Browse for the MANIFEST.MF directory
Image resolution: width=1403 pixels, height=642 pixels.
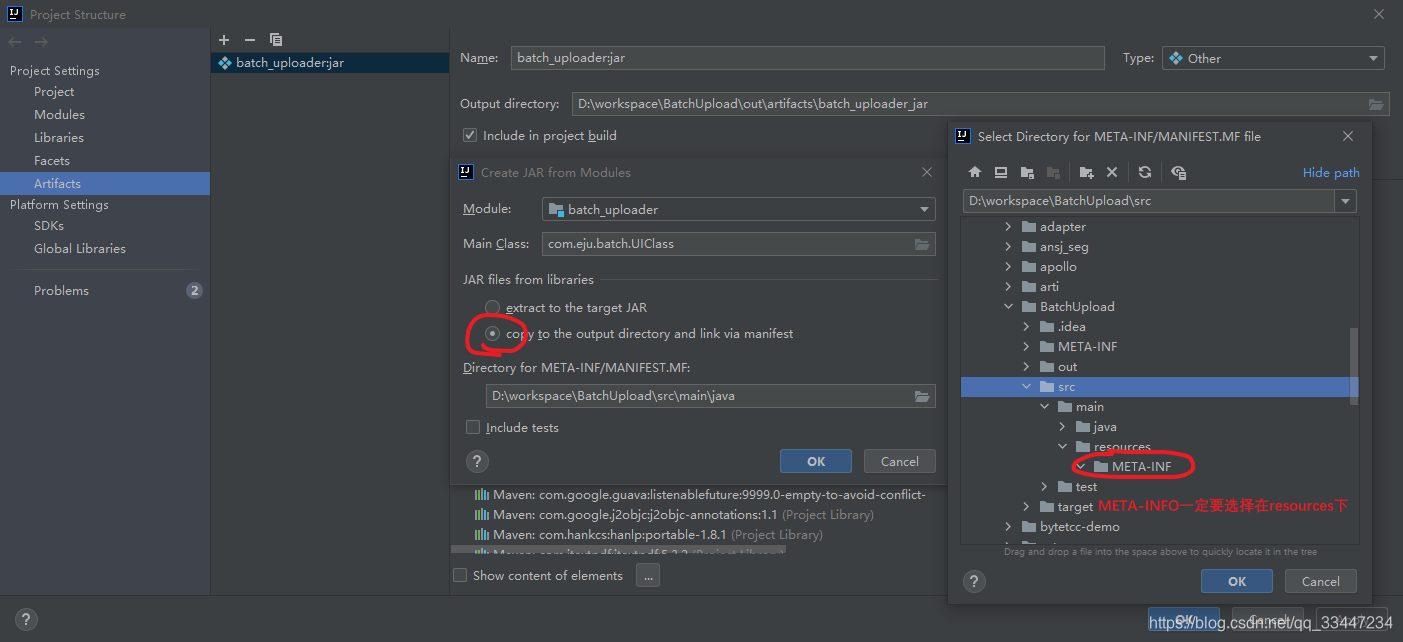[x=922, y=397]
